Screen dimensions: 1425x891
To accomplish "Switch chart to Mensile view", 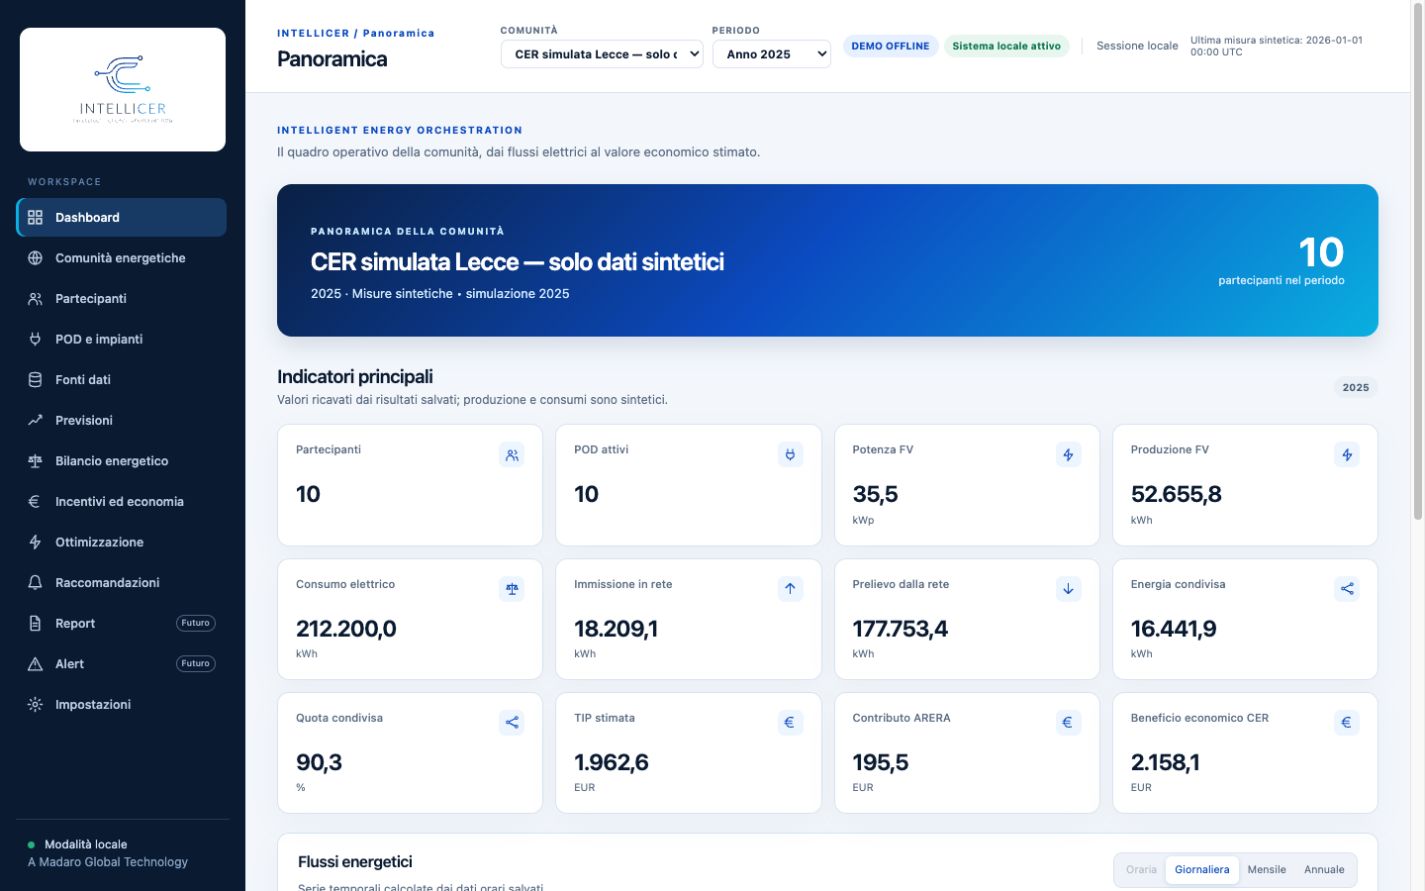I will pos(1267,870).
